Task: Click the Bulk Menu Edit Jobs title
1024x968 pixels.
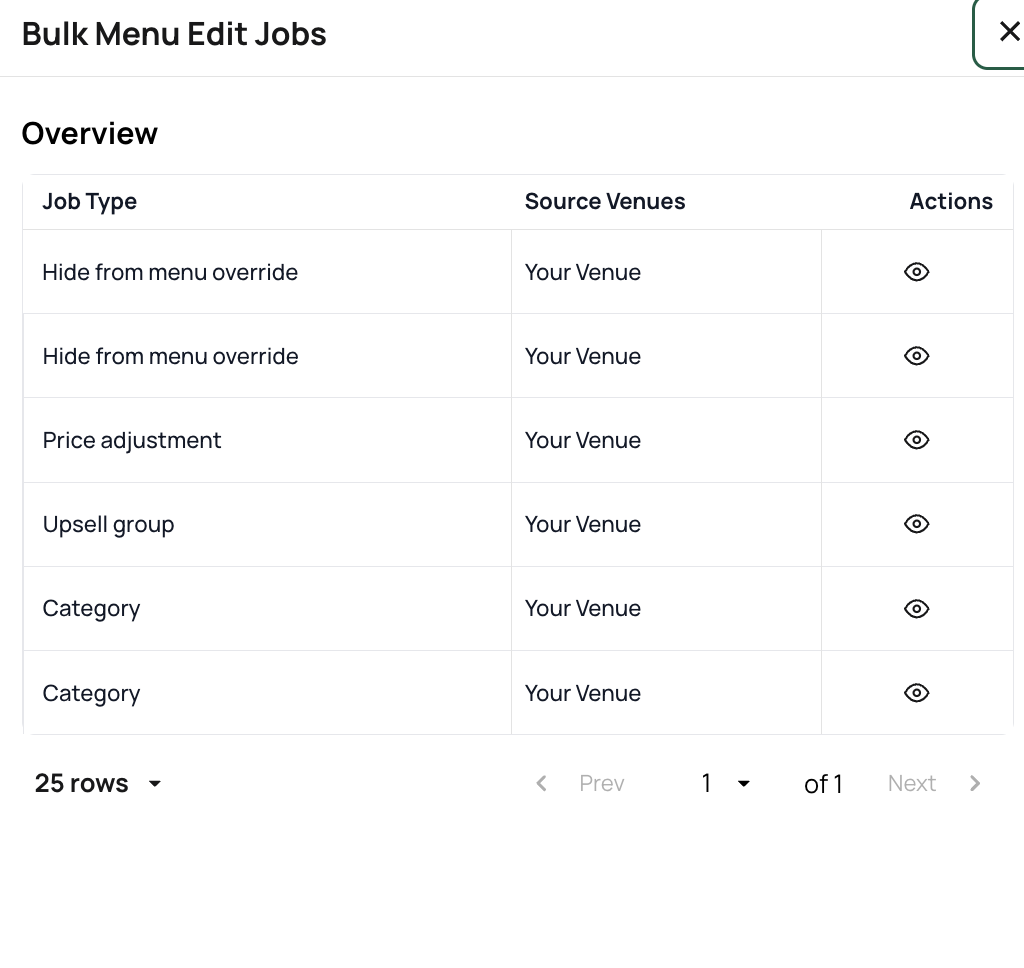Action: [x=174, y=34]
